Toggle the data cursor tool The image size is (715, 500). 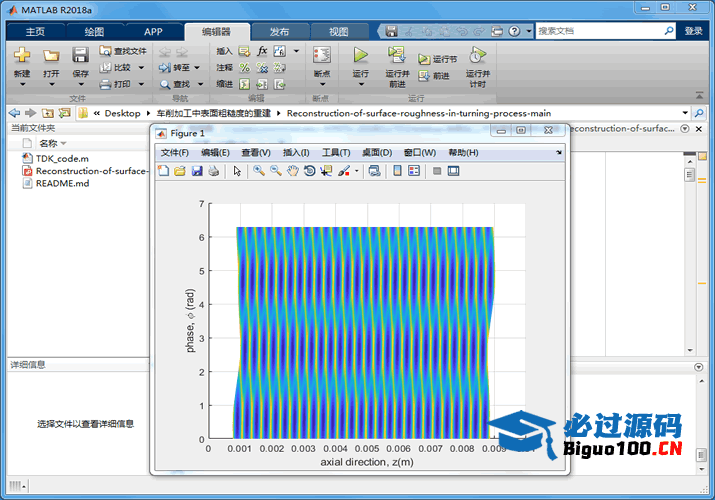(x=326, y=171)
